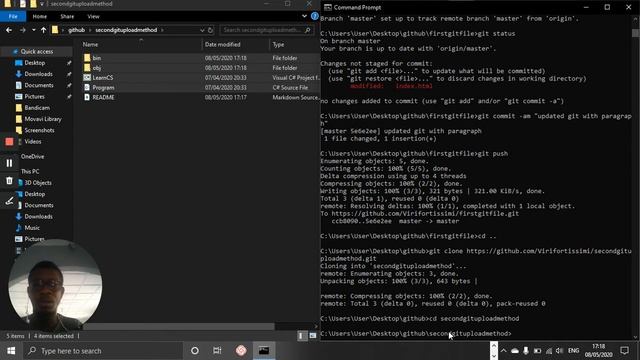Go forward in File Explorer
Screen dimensions: 640x360
click(22, 30)
